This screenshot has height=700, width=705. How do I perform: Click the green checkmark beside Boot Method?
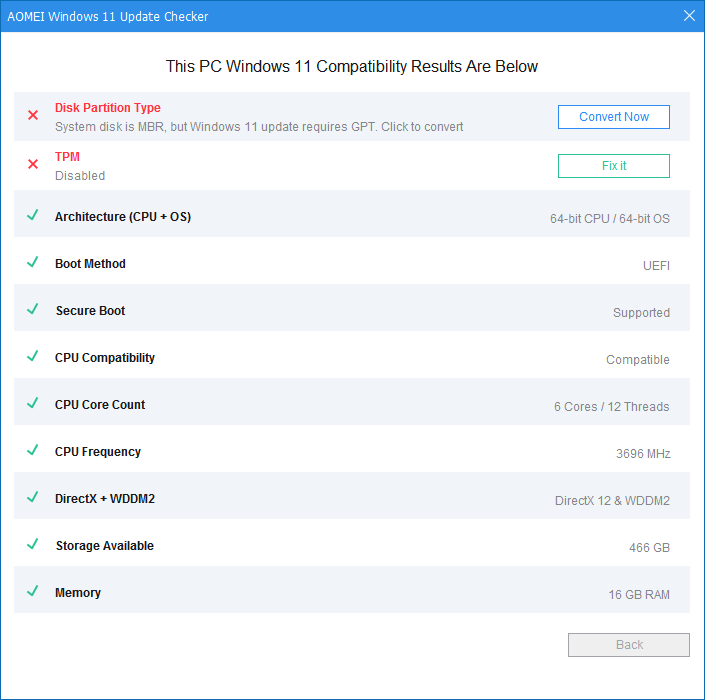point(32,262)
